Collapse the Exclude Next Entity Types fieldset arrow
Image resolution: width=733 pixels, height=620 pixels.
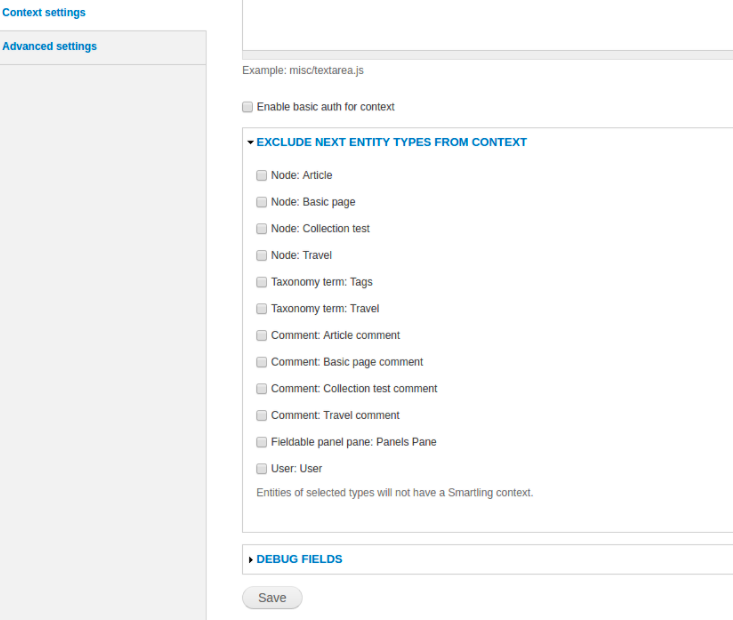pos(251,142)
